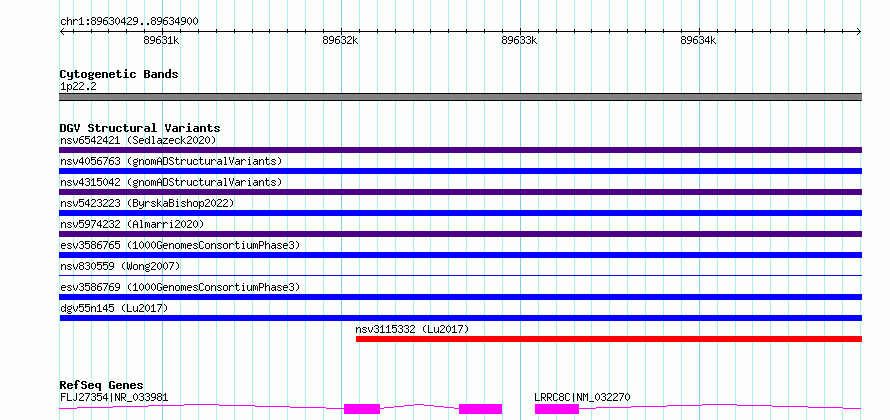Click the esv3586769 blue variant bar
Image resolution: width=890 pixels, height=420 pixels.
(460, 297)
